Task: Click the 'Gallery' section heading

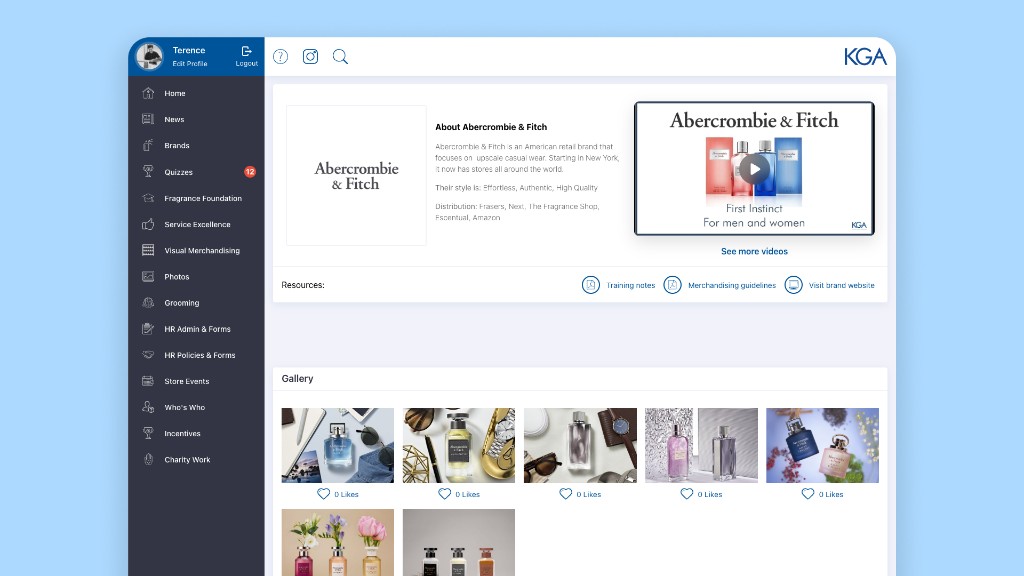Action: (x=297, y=379)
